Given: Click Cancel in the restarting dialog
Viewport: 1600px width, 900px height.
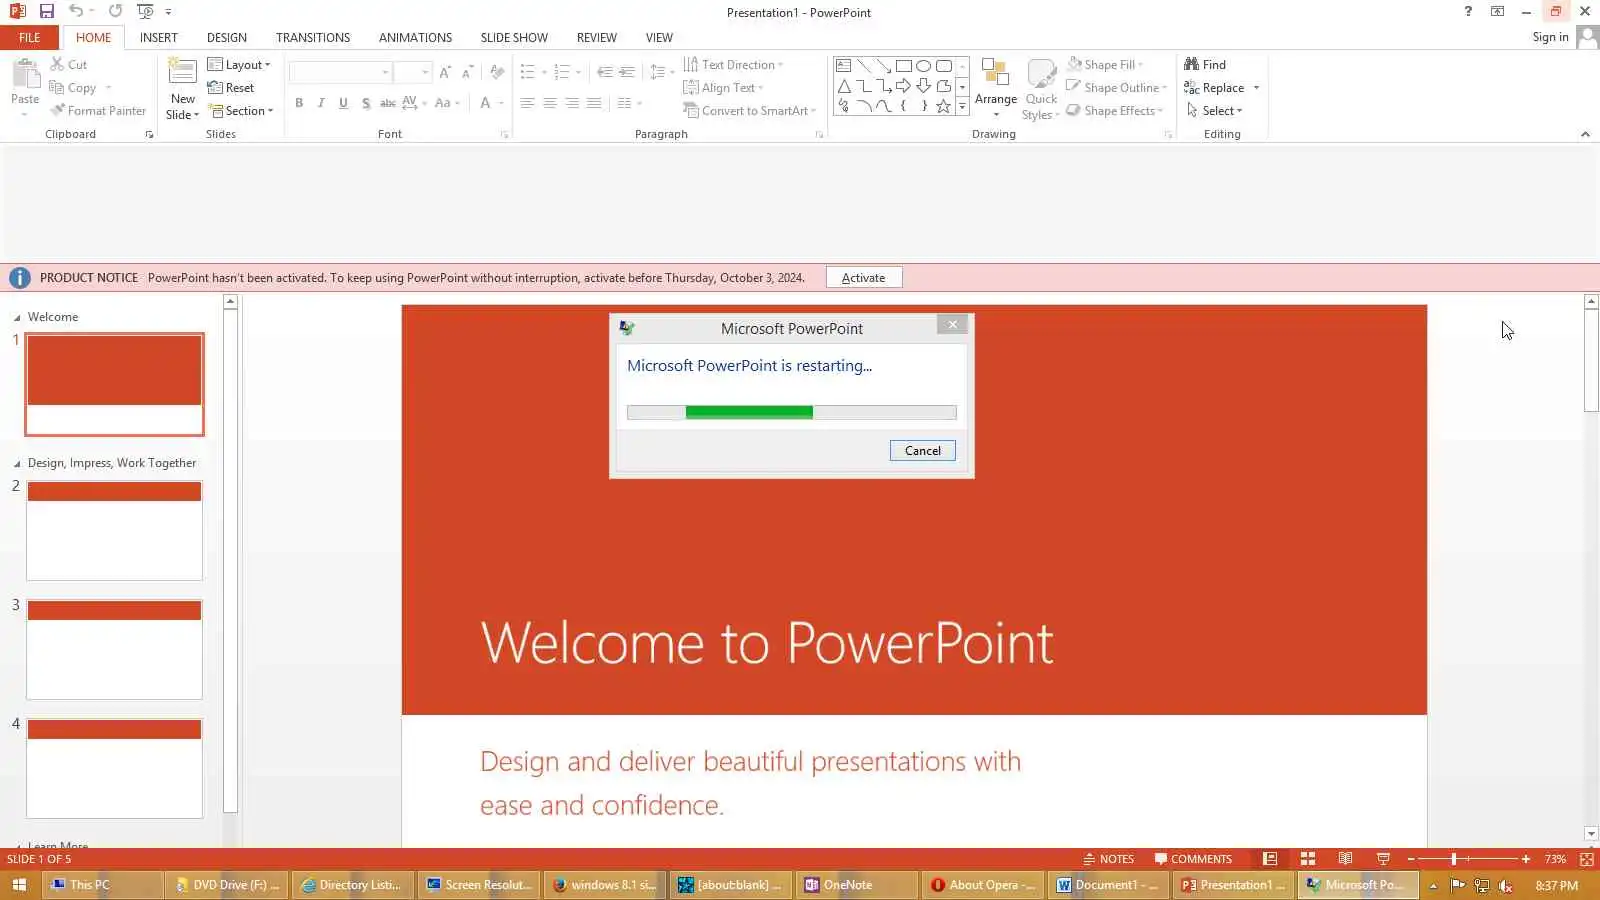Looking at the screenshot, I should 922,451.
